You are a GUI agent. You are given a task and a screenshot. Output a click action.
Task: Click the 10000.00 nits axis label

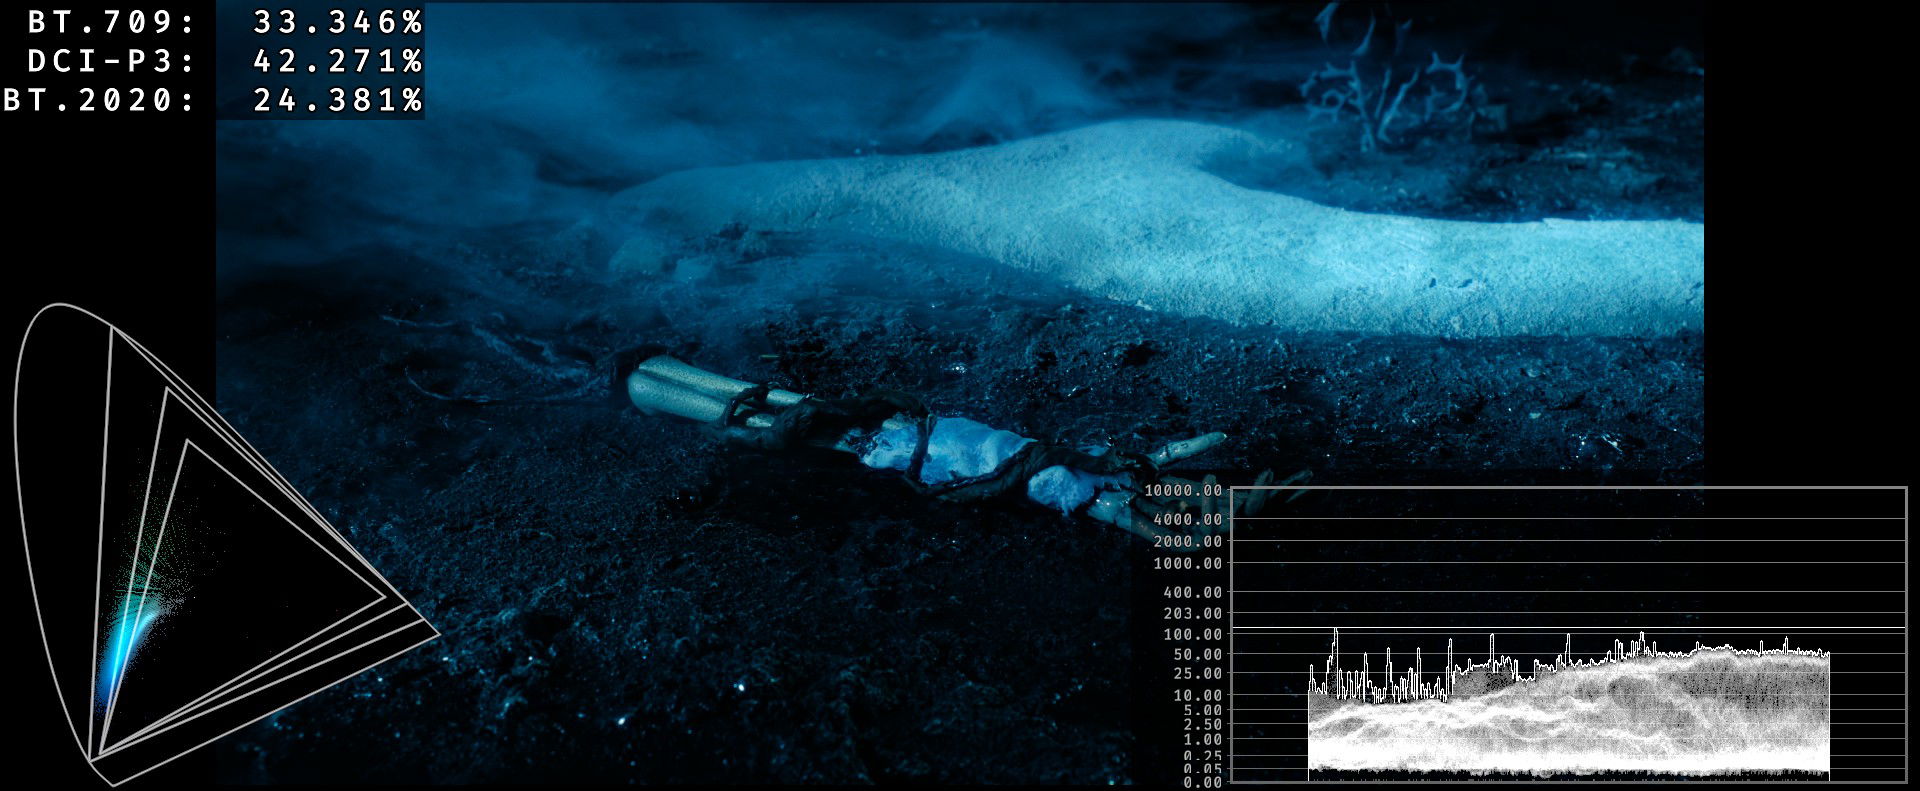pos(1183,490)
